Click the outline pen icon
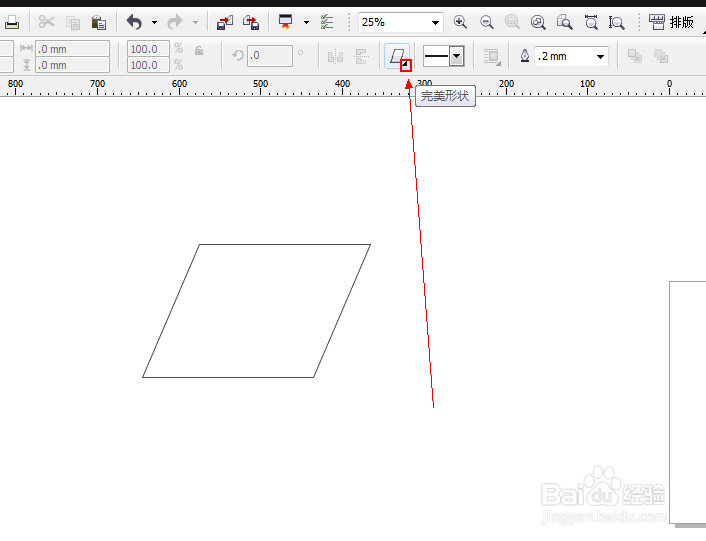The image size is (706, 541). click(x=525, y=56)
